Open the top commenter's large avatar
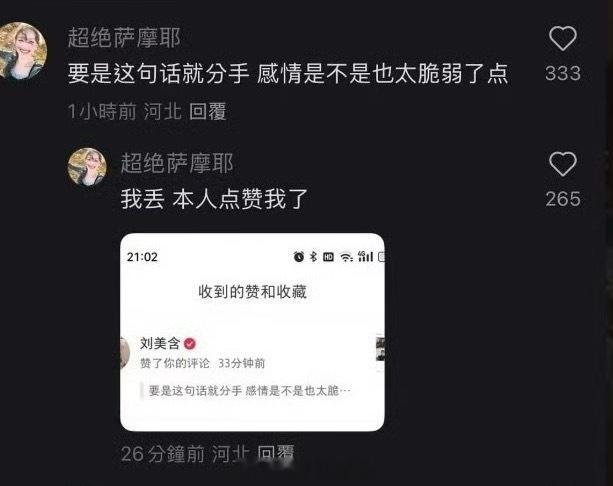This screenshot has width=613, height=486. pos(22,51)
